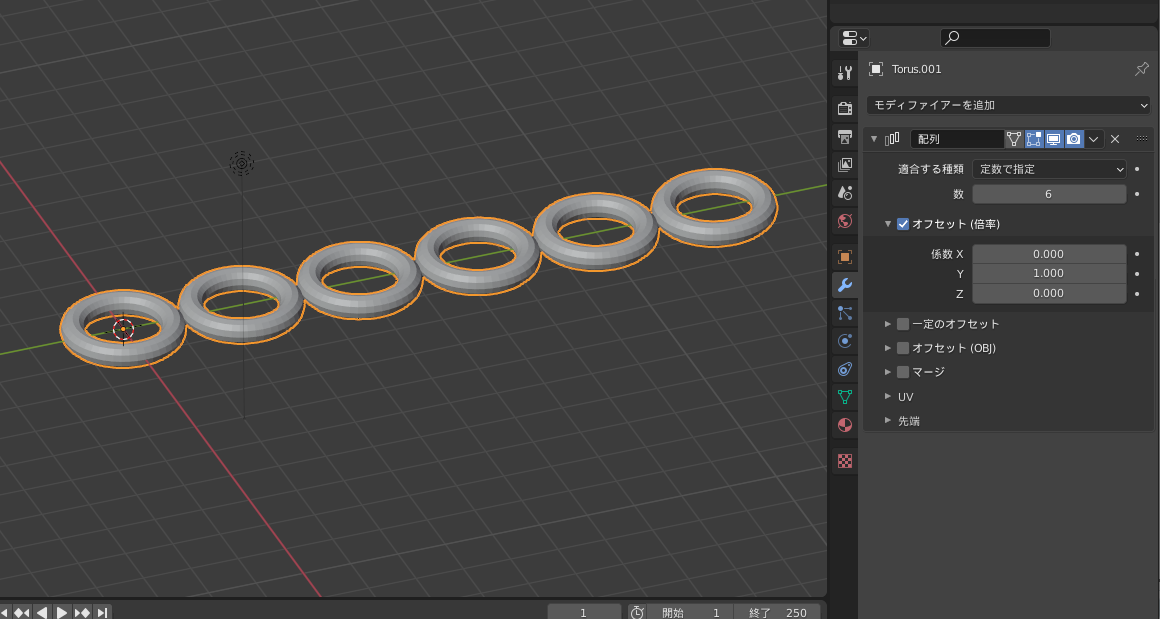Expand the 先端 subpanel
1160x619 pixels.
pos(888,420)
